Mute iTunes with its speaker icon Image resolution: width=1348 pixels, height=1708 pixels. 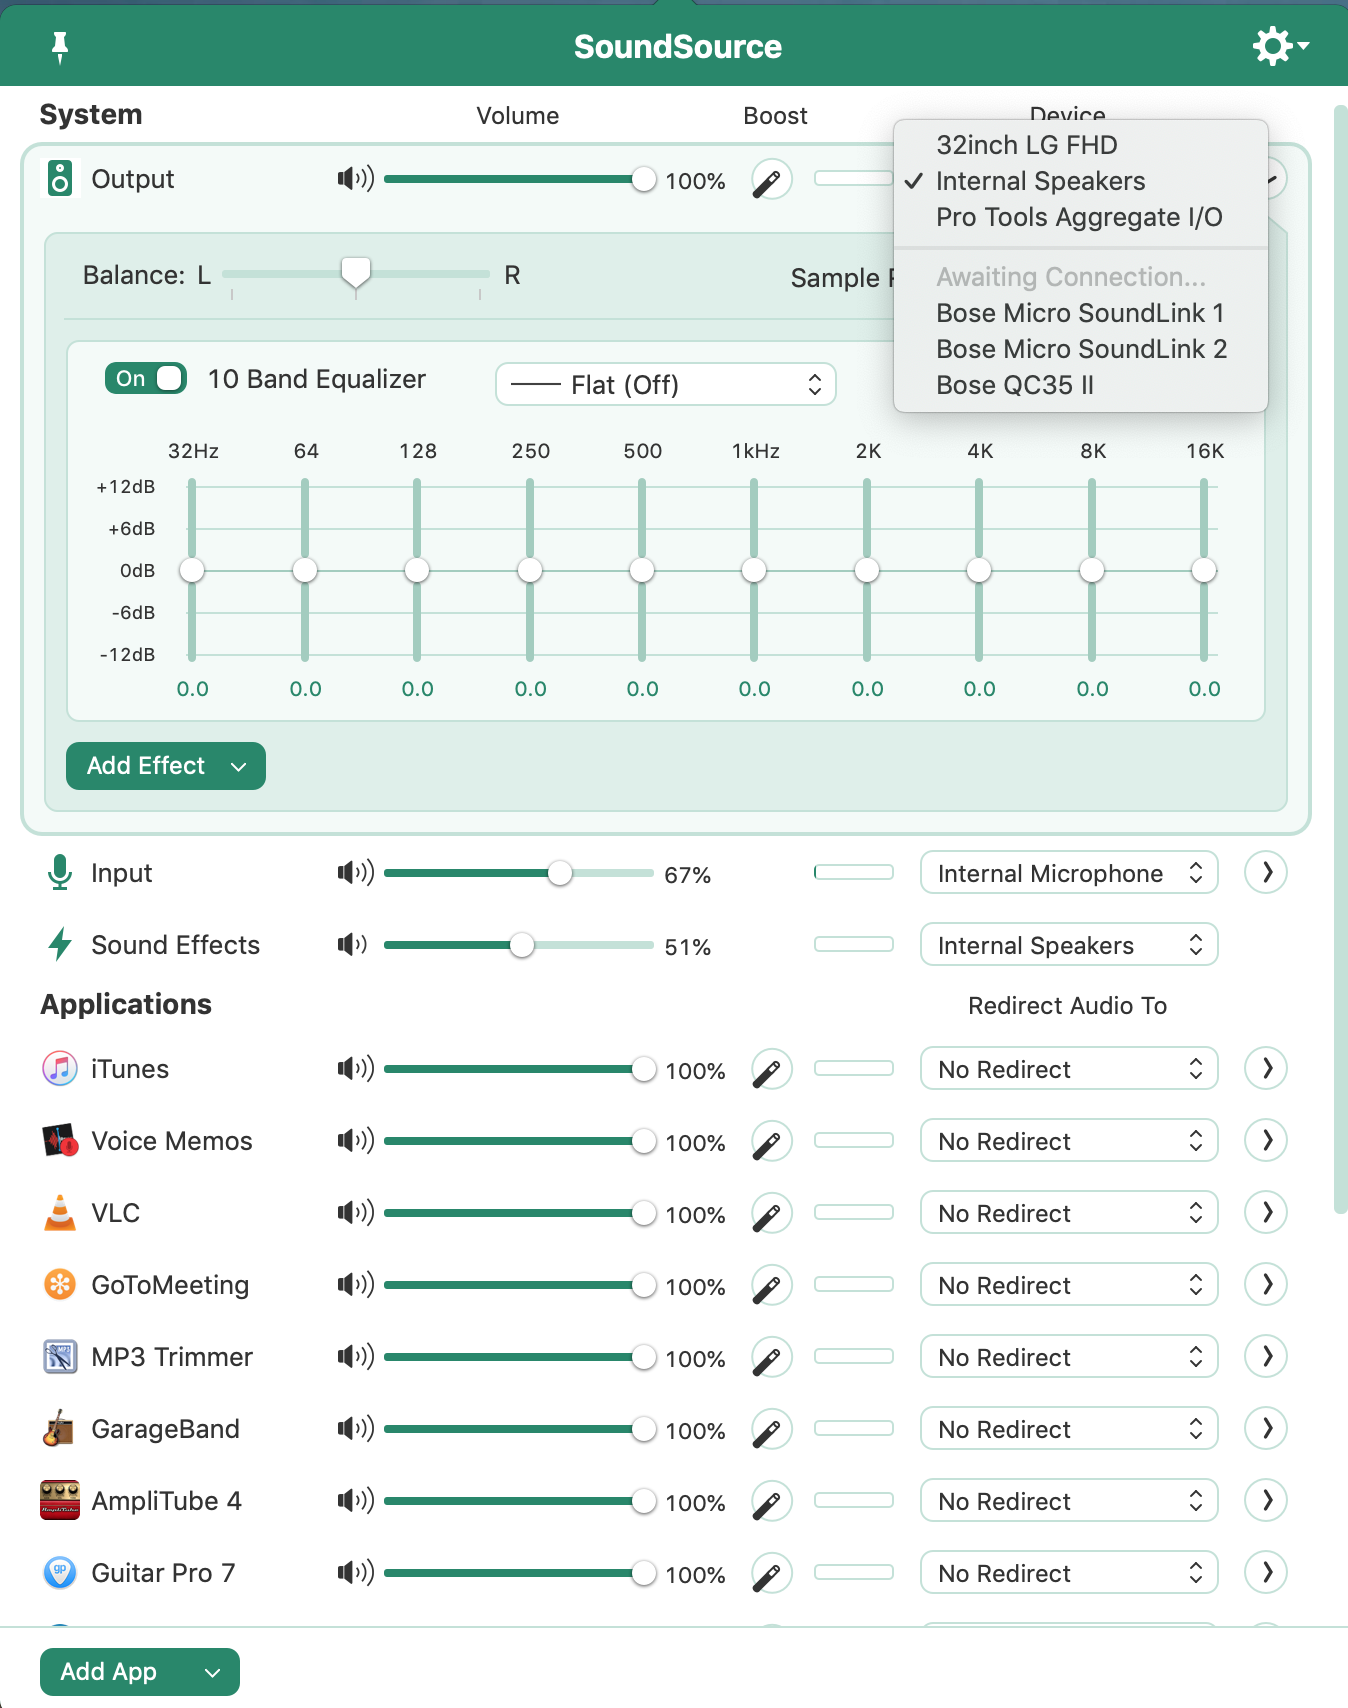coord(355,1069)
